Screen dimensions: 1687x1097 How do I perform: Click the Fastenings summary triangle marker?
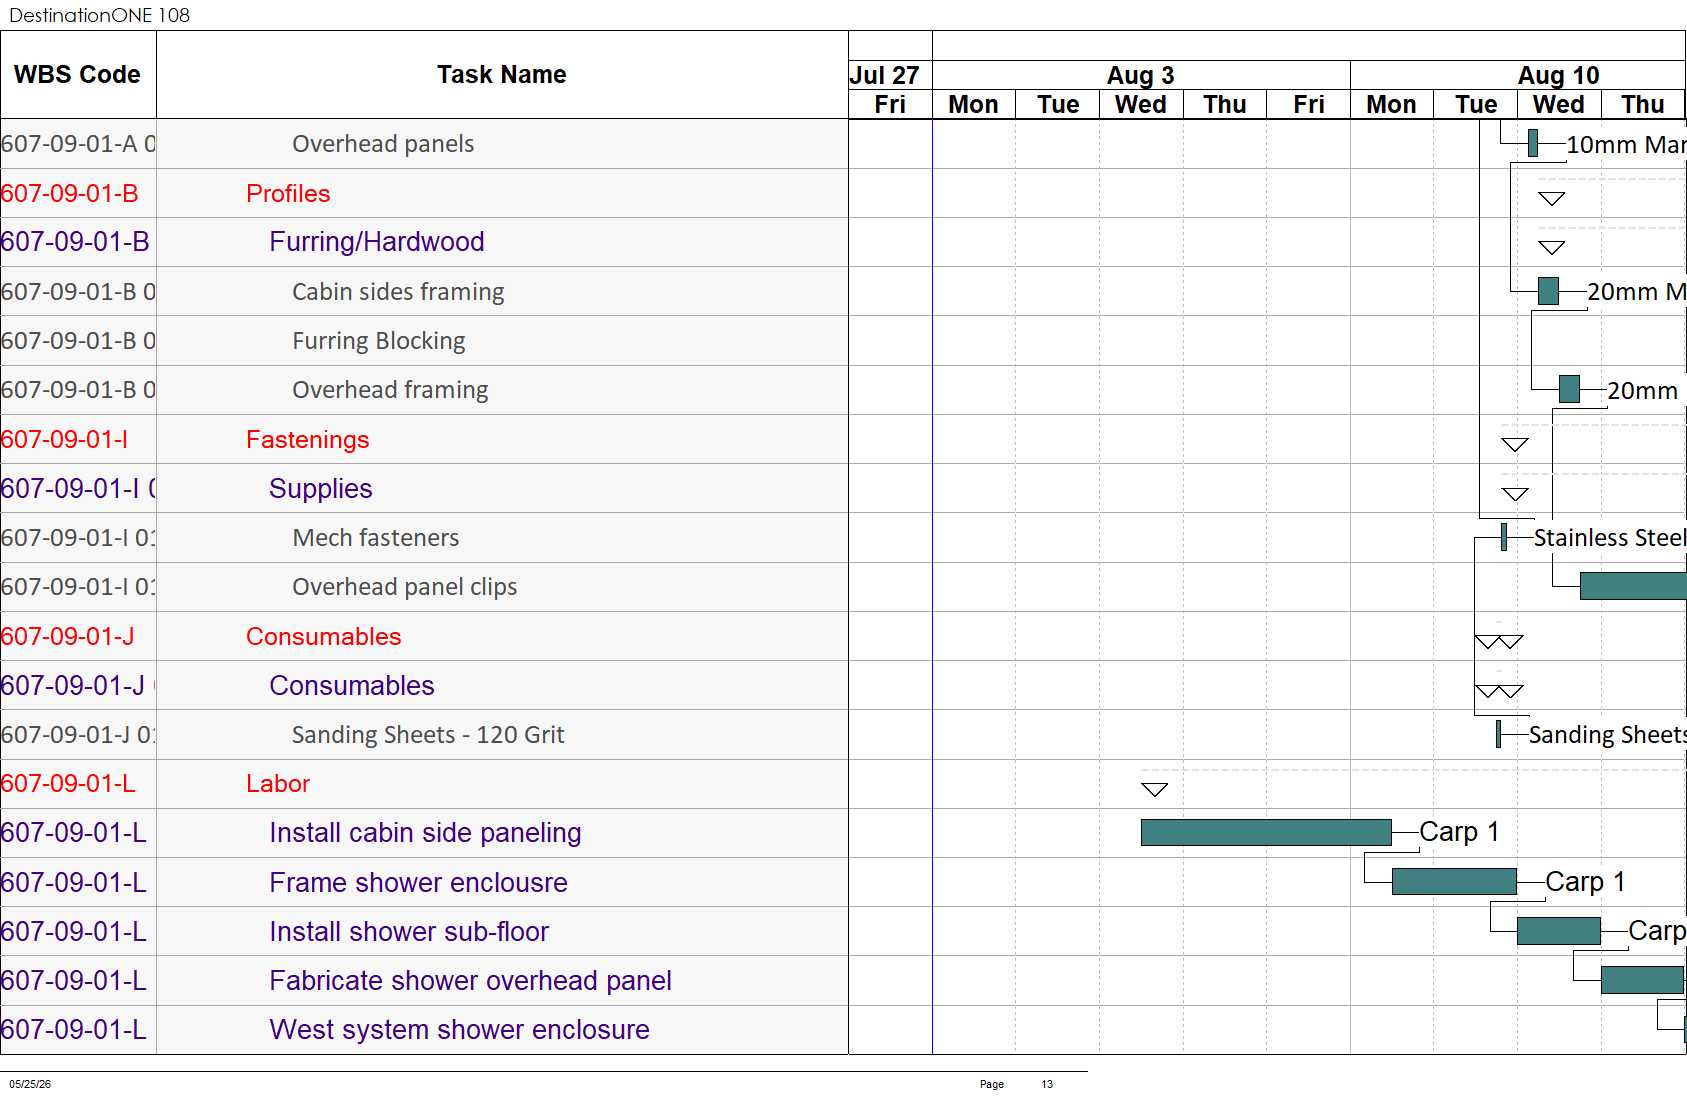pyautogui.click(x=1515, y=444)
